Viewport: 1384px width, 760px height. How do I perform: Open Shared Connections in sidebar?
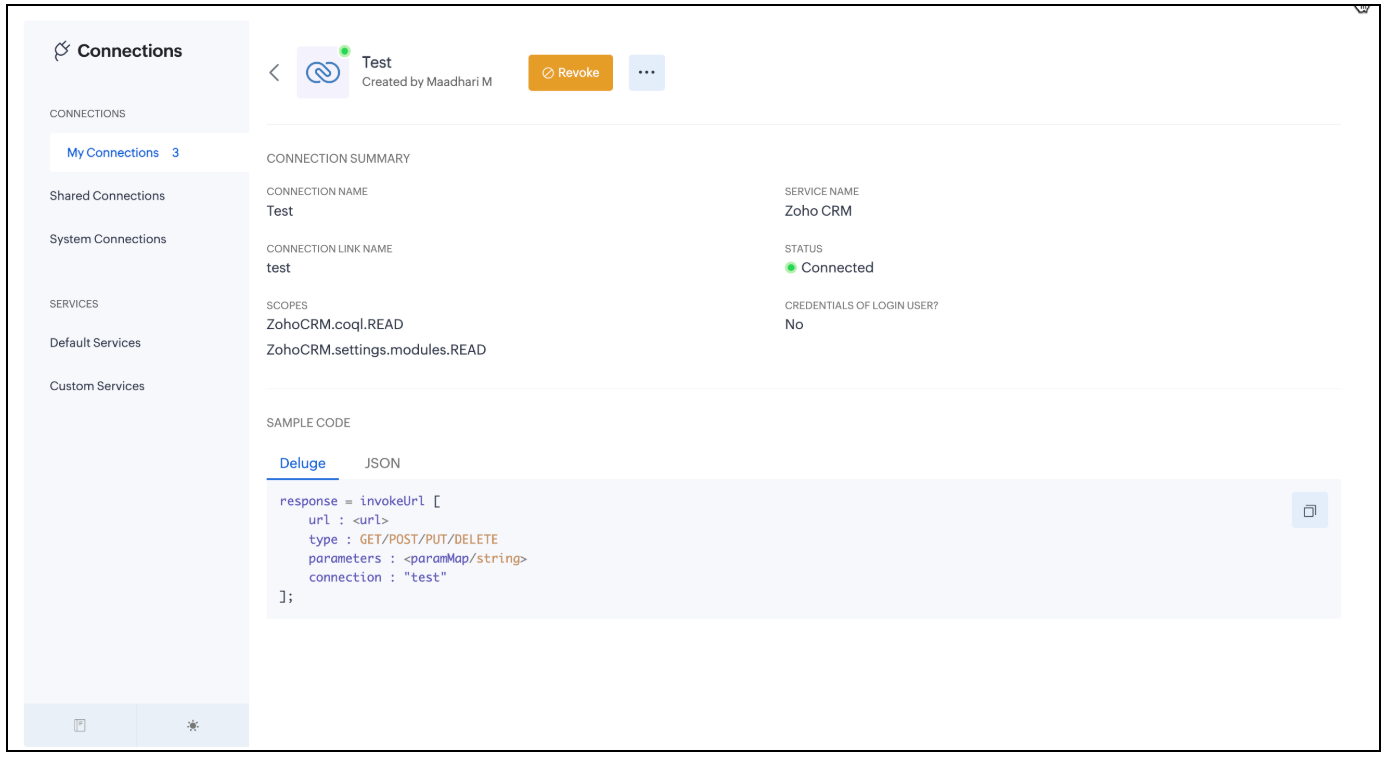coord(107,196)
